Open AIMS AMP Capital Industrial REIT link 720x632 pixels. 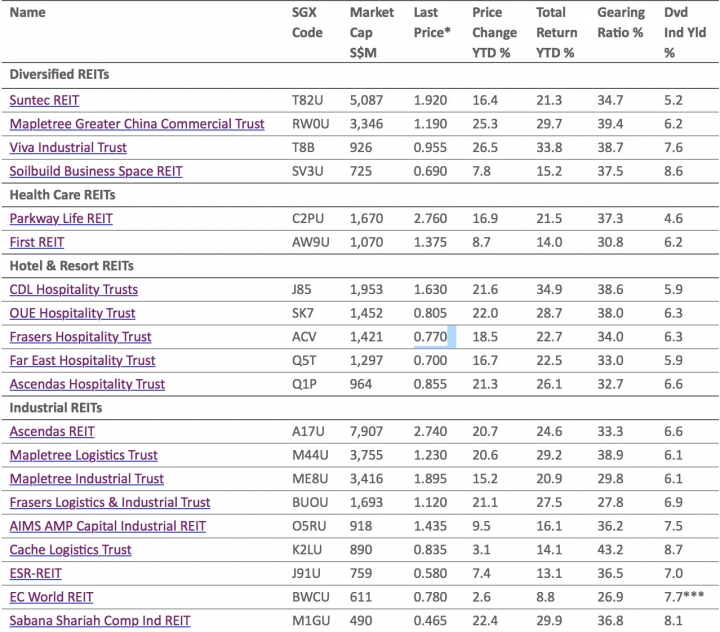[107, 526]
